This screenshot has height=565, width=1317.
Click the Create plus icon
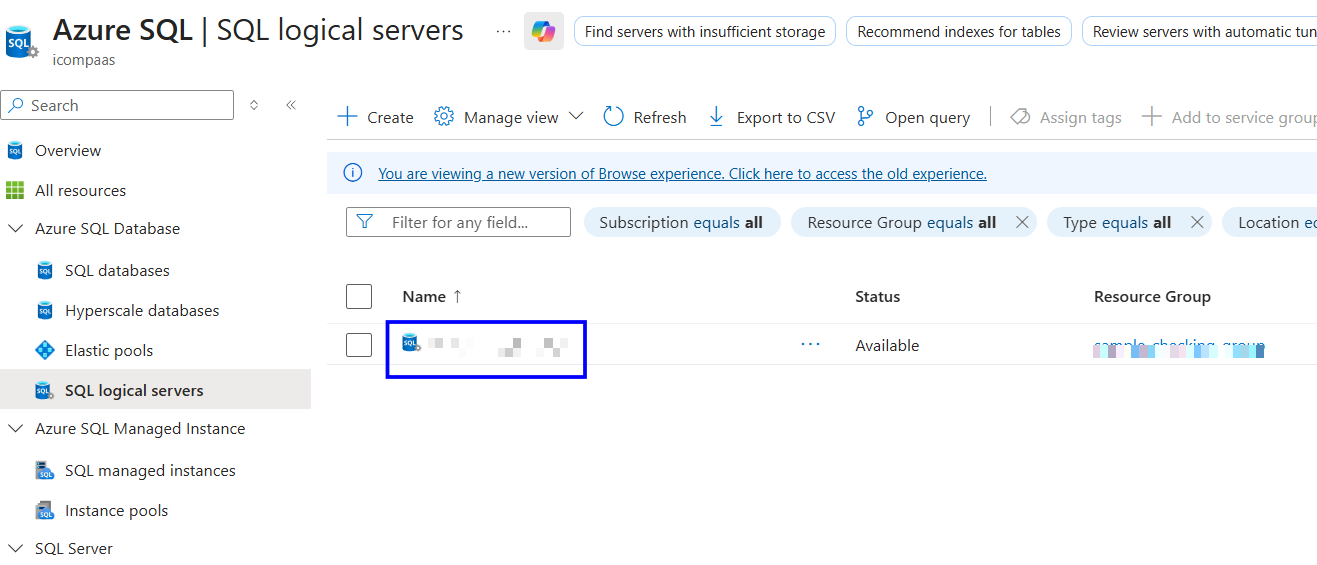pyautogui.click(x=347, y=117)
